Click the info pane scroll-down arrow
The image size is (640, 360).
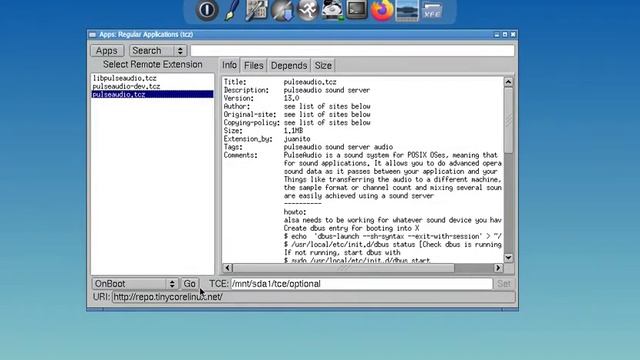(508, 258)
